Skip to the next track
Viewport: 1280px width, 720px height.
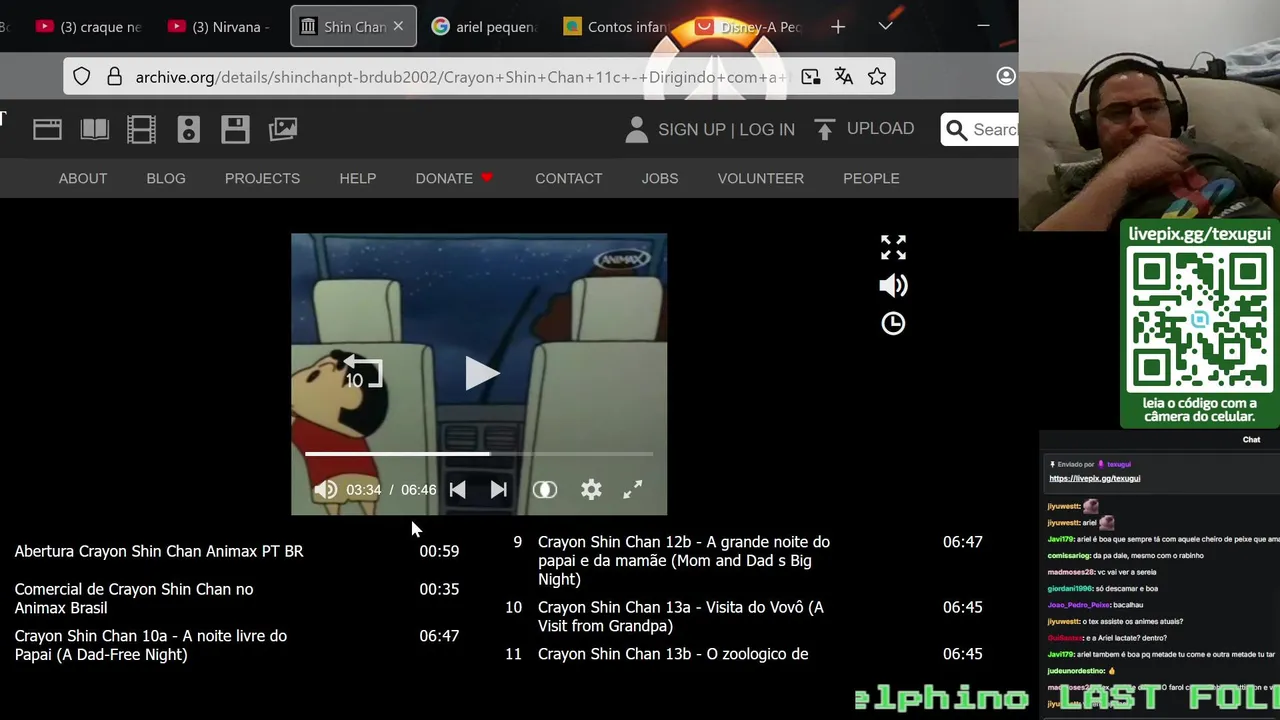[x=498, y=490]
